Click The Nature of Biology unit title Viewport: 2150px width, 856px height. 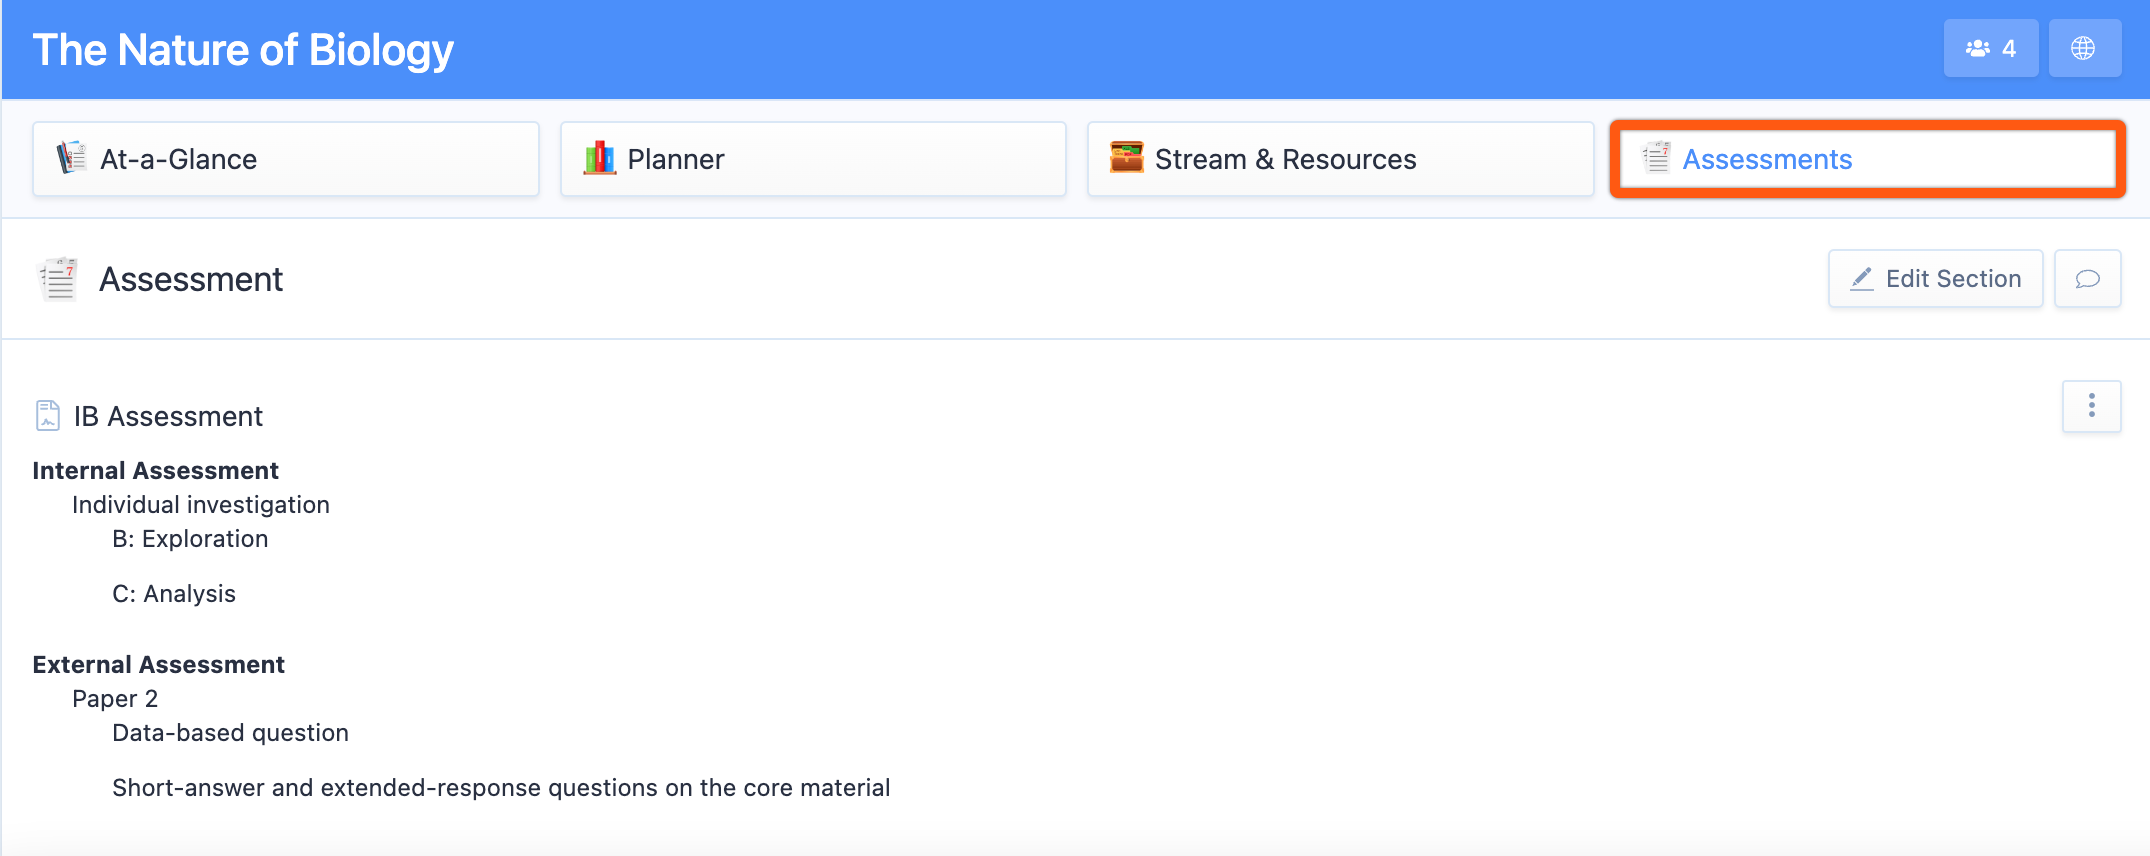pos(243,50)
